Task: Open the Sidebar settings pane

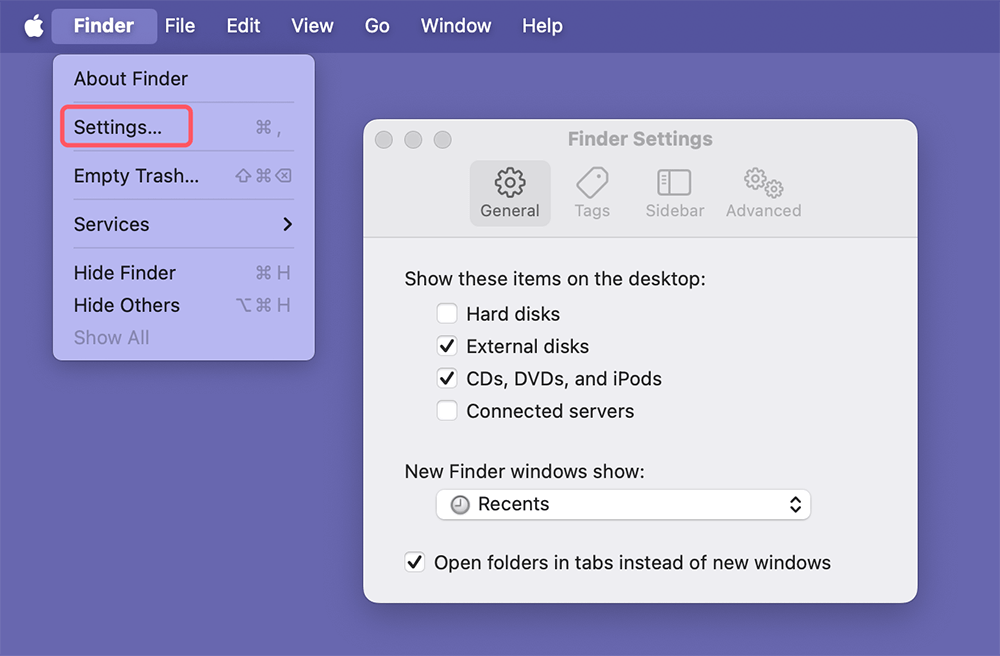Action: click(x=674, y=193)
